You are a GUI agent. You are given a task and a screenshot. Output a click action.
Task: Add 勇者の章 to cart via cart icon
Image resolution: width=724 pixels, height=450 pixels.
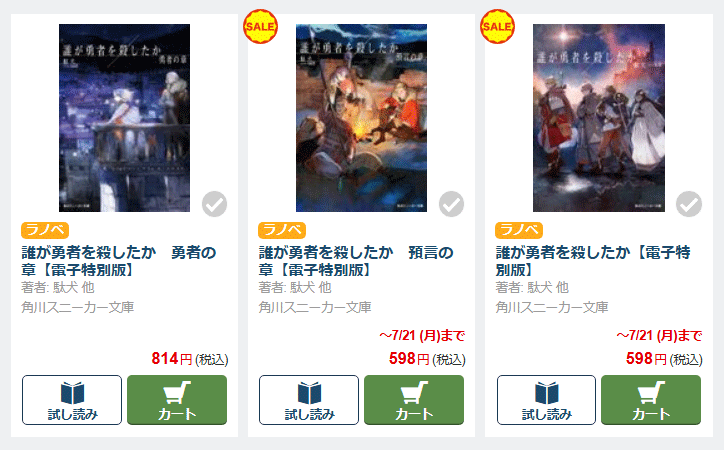pos(177,400)
